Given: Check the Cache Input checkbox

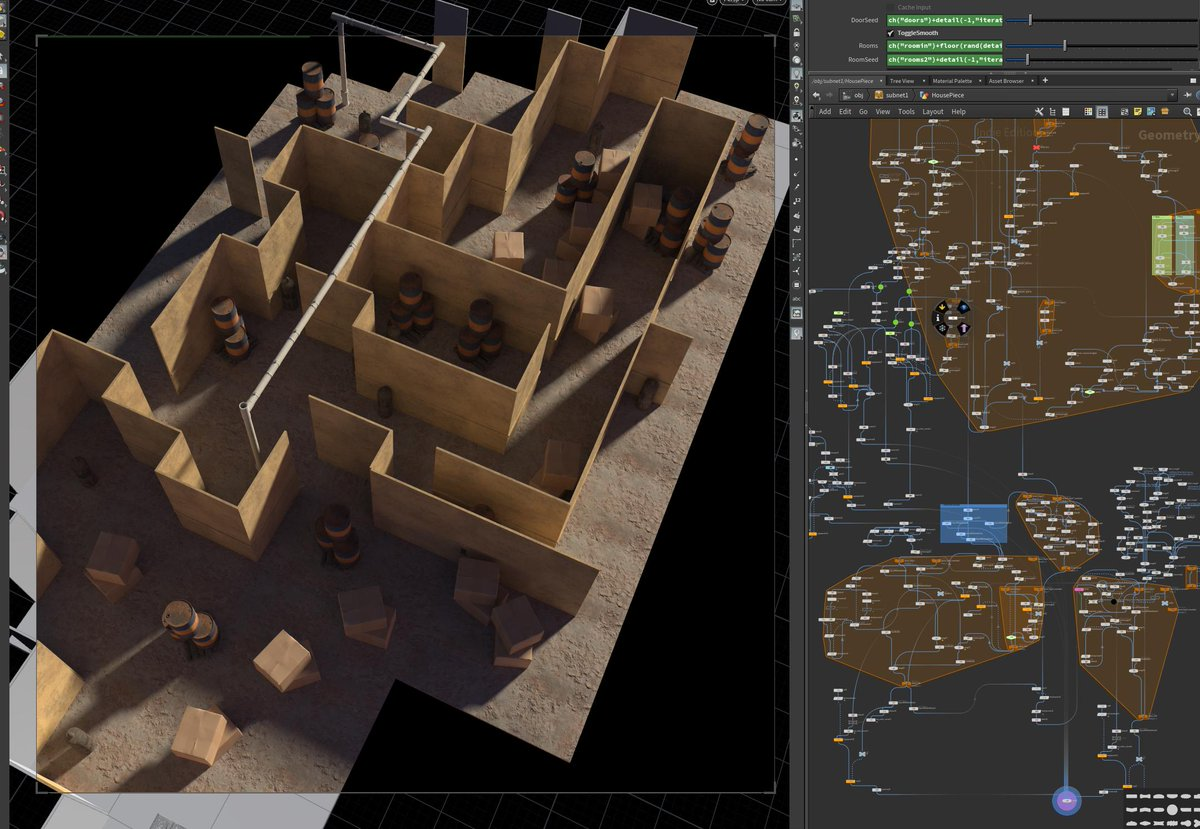Looking at the screenshot, I should pos(890,7).
